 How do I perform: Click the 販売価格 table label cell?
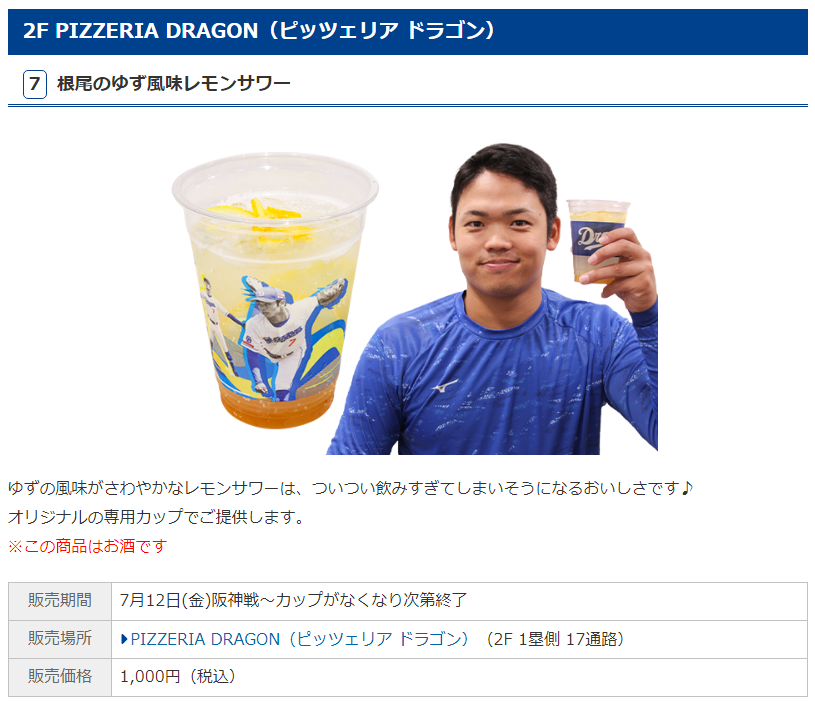[x=60, y=677]
